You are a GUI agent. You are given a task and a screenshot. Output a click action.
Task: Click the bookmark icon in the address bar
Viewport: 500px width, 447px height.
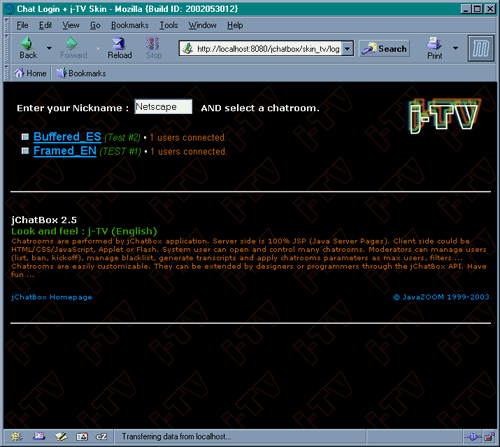pyautogui.click(x=188, y=49)
